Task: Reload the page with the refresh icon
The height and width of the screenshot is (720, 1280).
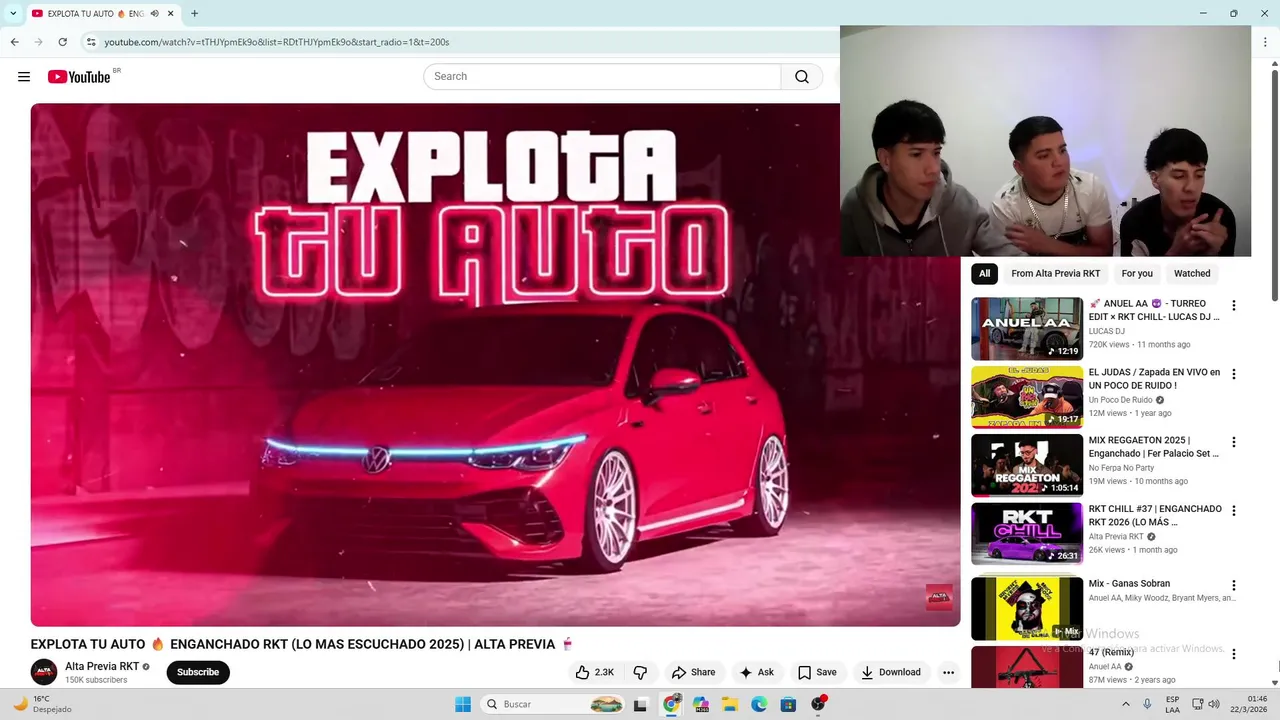Action: [63, 42]
